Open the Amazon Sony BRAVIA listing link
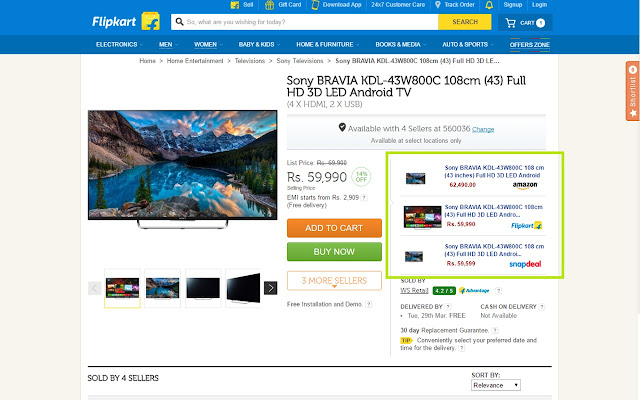 (494, 171)
